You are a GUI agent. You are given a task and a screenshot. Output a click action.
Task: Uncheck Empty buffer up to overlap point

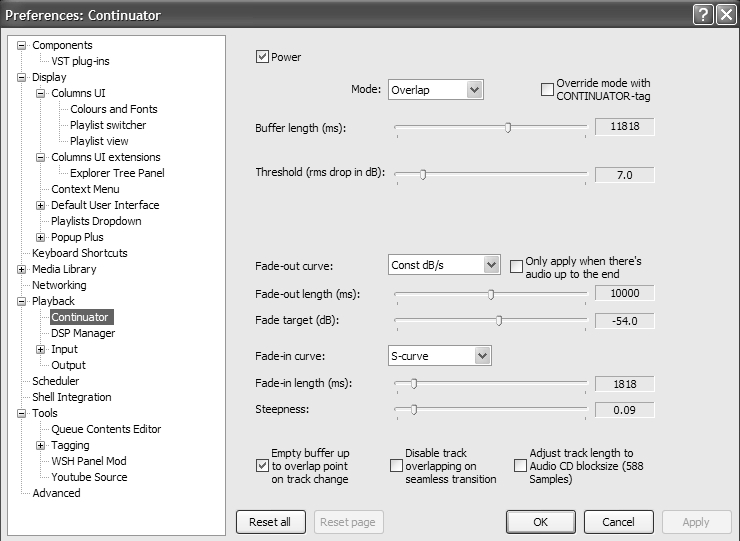tap(263, 466)
